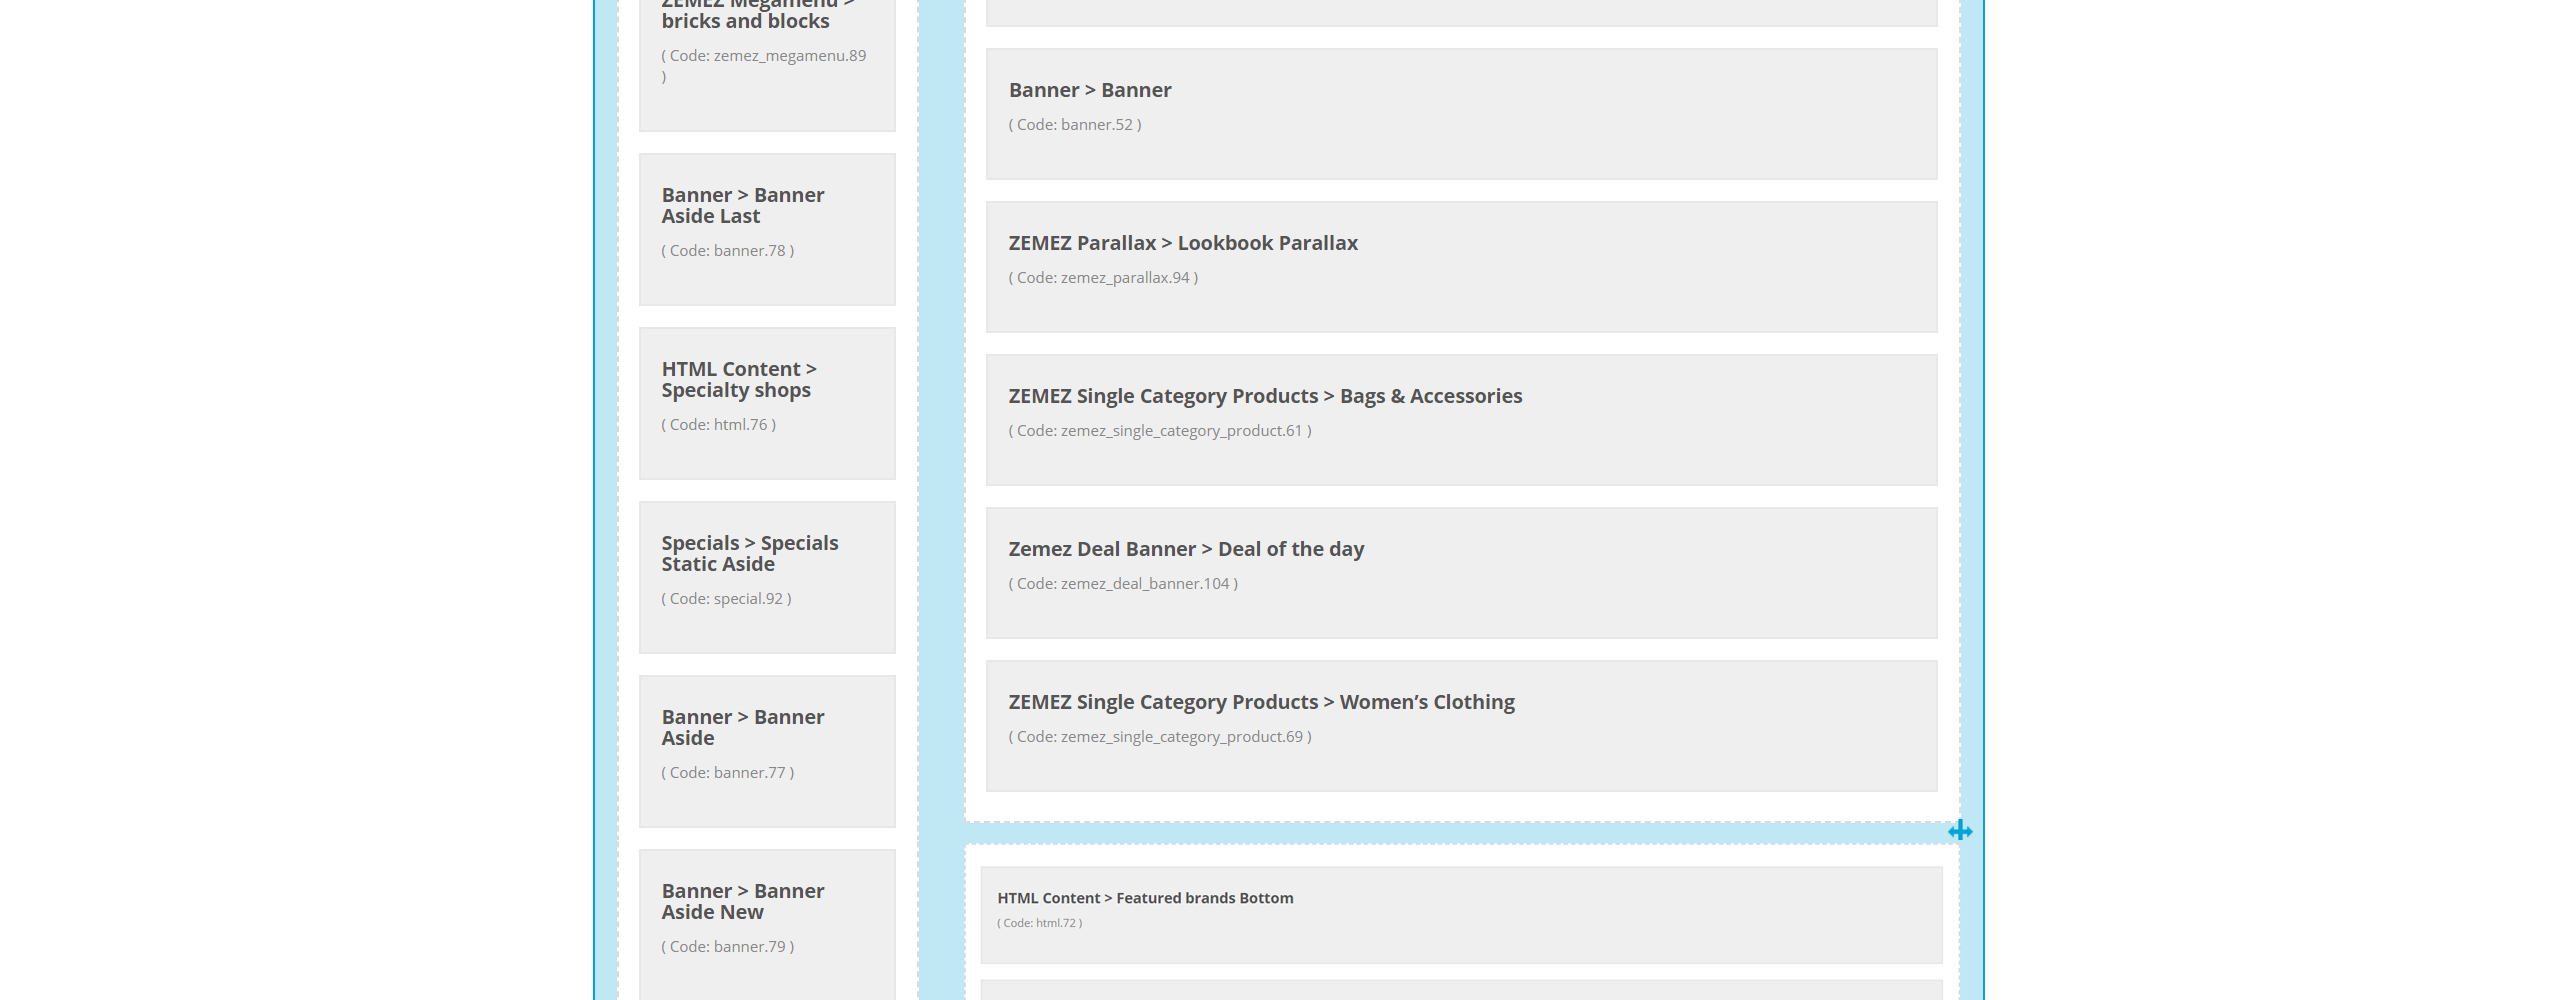Select the Banner > Banner module block
This screenshot has width=2560, height=1000.
[1461, 114]
